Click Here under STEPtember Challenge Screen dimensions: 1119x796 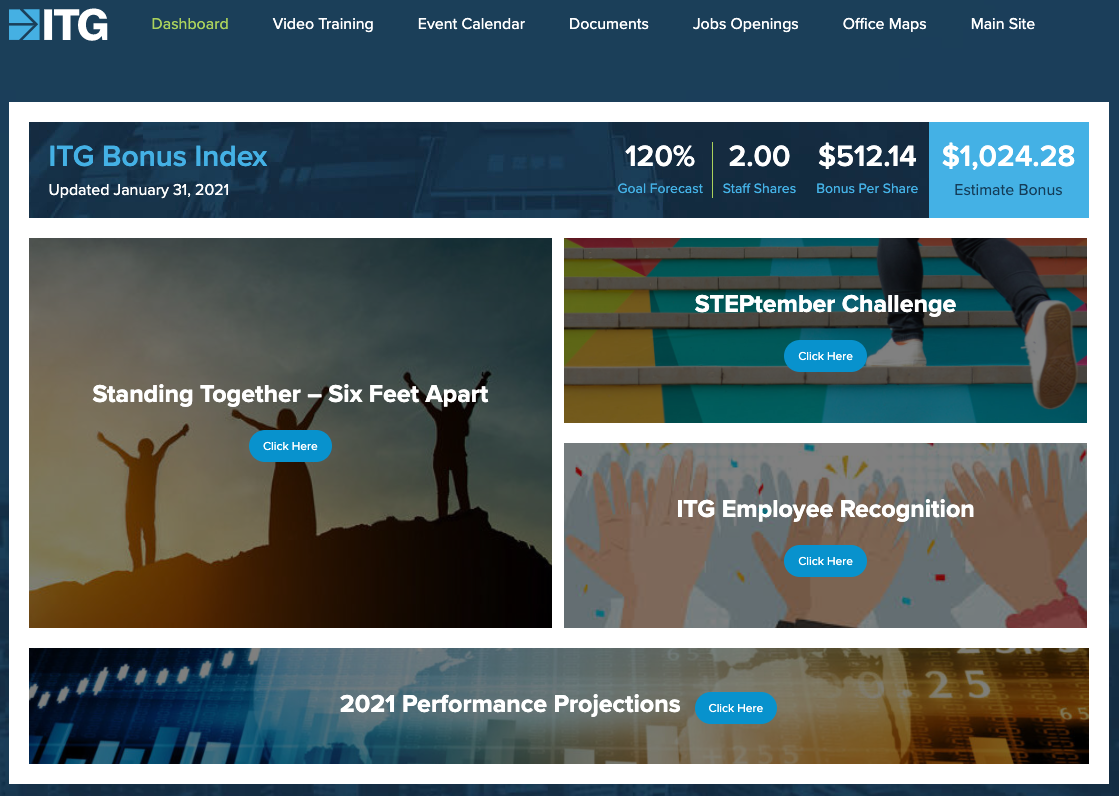825,356
